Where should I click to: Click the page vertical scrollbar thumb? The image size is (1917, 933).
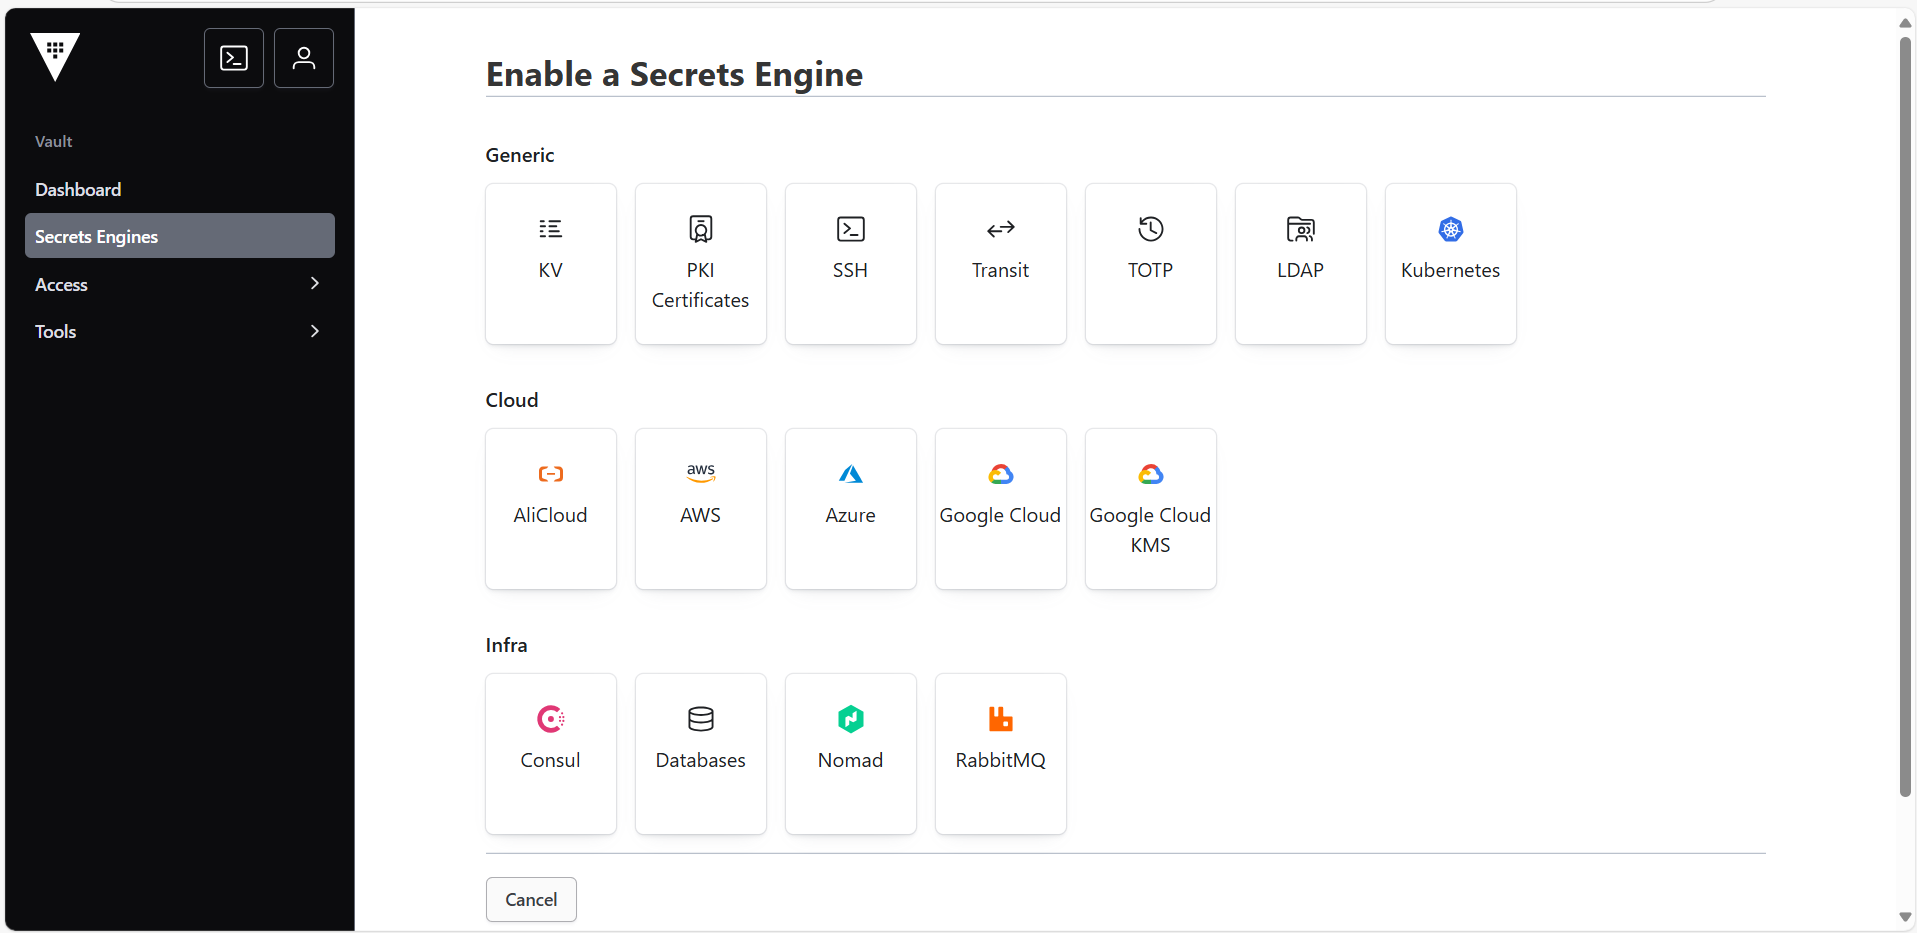(x=1905, y=417)
